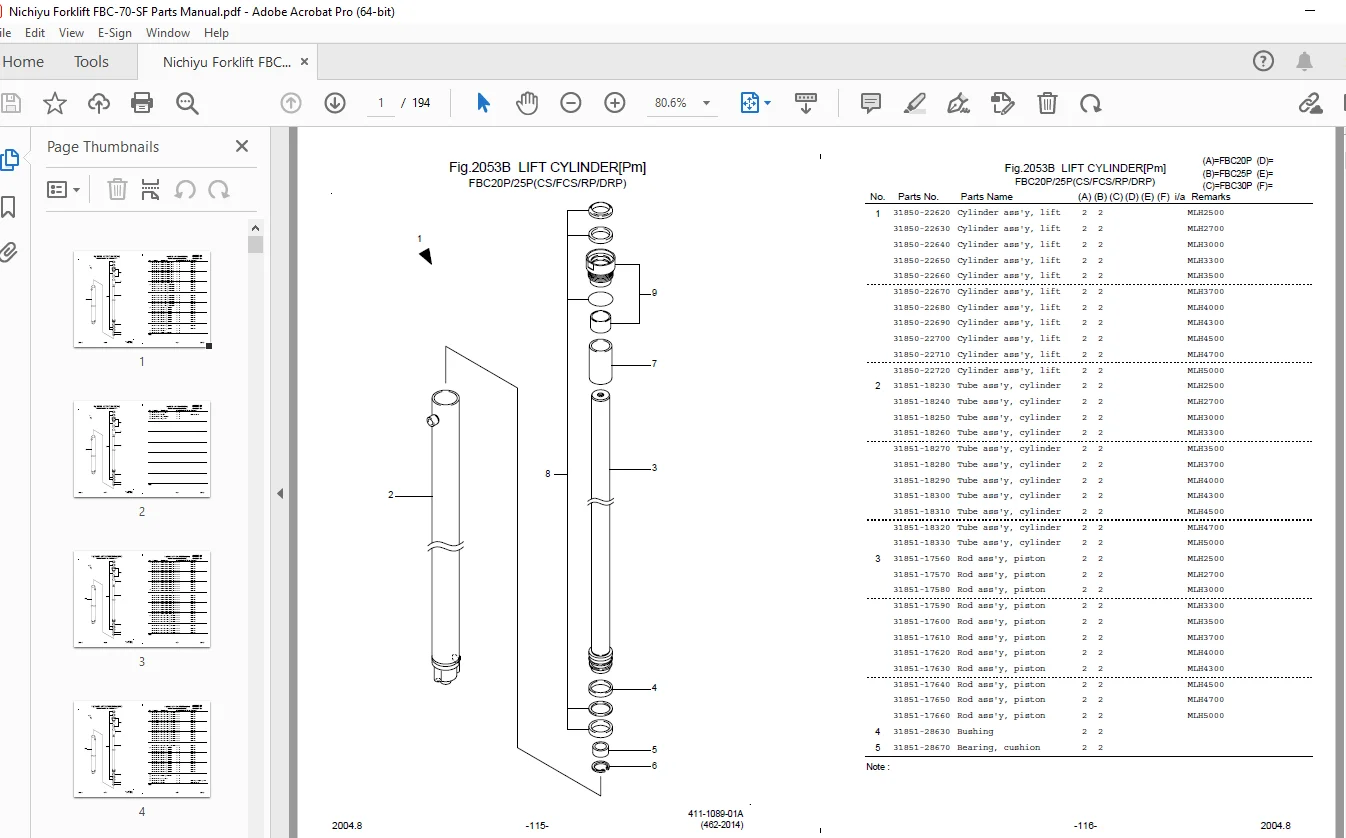Screen dimensions: 1346x838
Task: Click the 'Parts No.' column header
Action: pyautogui.click(x=918, y=197)
